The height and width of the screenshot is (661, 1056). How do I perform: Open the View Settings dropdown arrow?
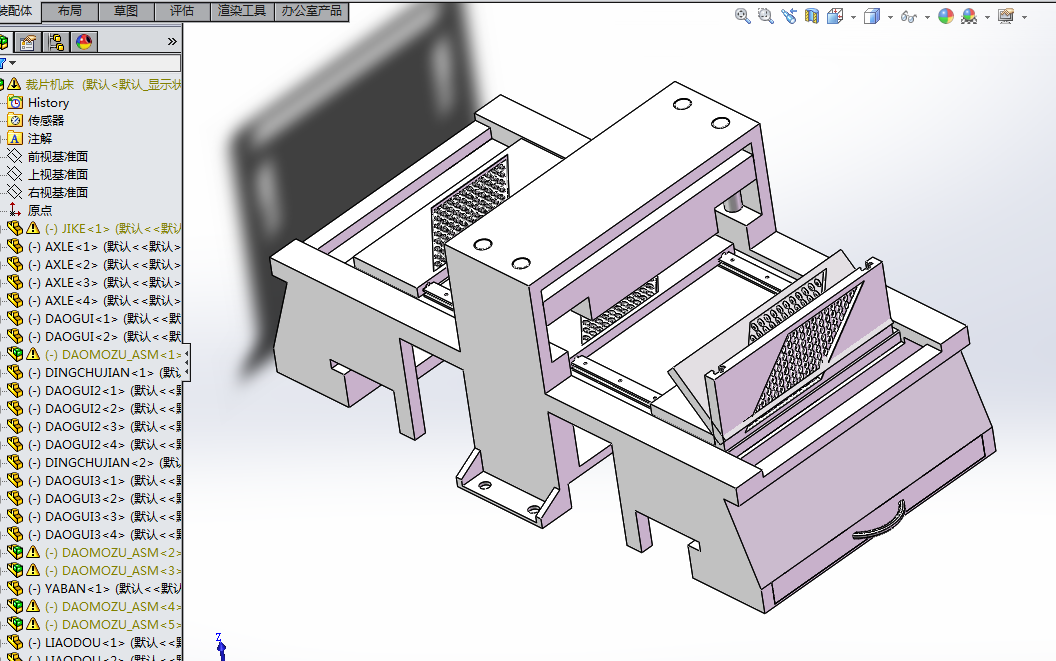[1023, 16]
